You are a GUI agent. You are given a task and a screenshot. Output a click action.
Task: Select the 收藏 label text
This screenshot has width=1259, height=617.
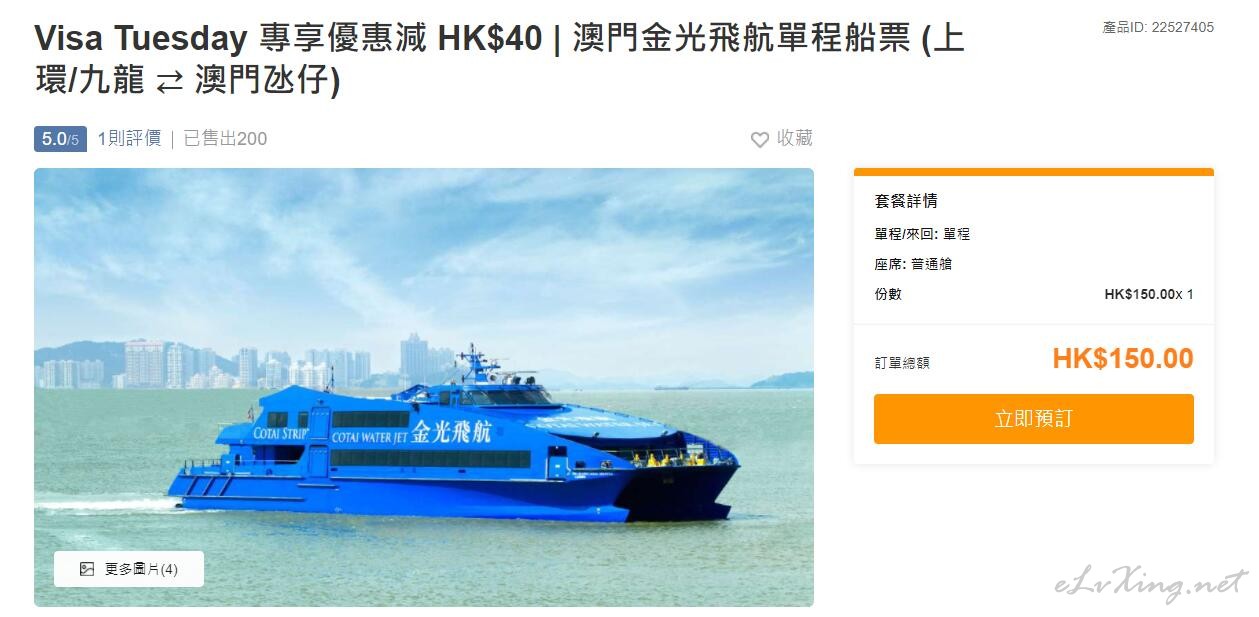[795, 139]
